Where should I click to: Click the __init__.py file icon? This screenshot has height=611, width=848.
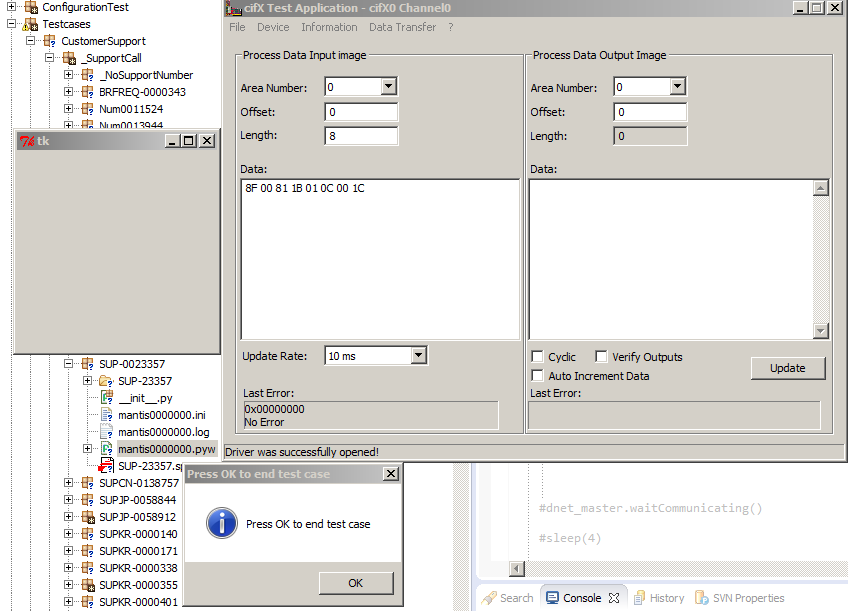tap(107, 398)
